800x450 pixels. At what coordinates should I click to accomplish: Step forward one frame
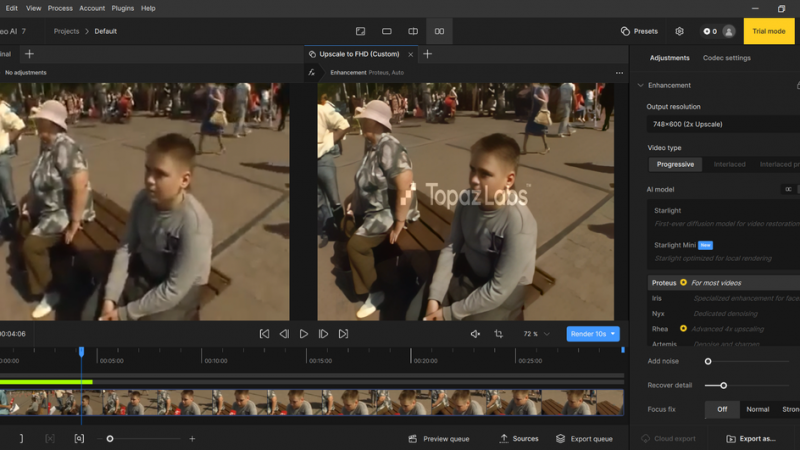coord(323,334)
